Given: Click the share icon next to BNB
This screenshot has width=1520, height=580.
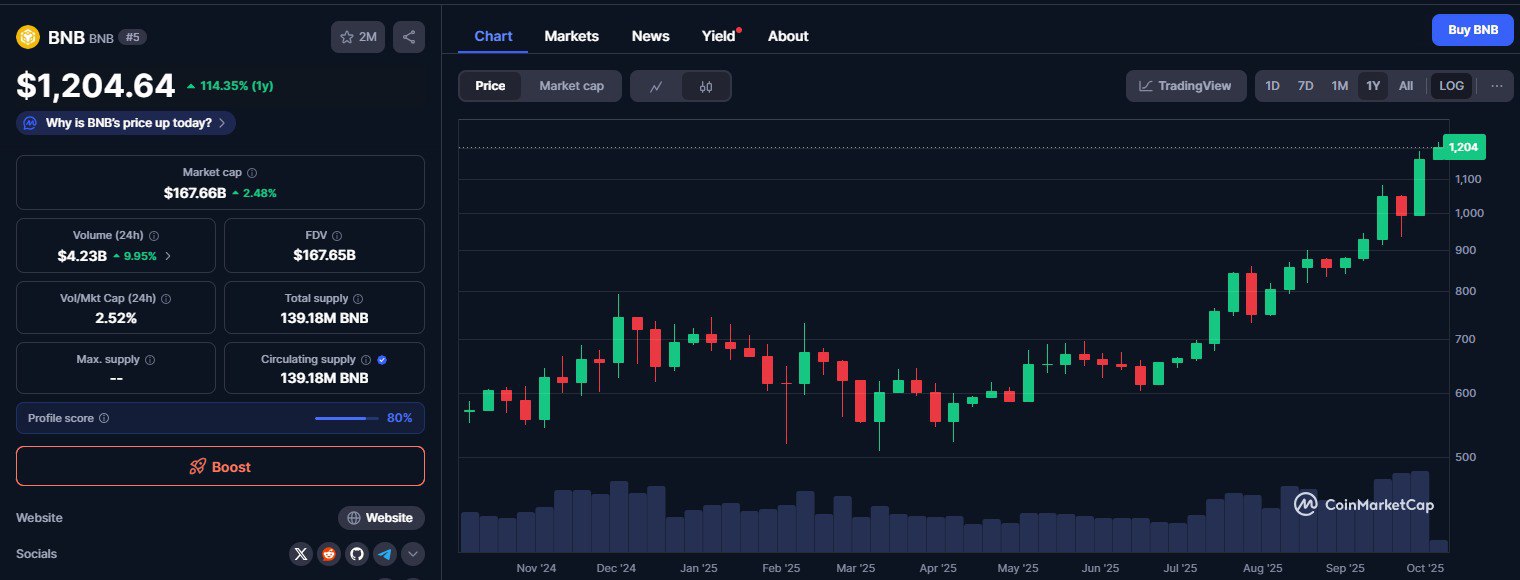Looking at the screenshot, I should tap(409, 37).
